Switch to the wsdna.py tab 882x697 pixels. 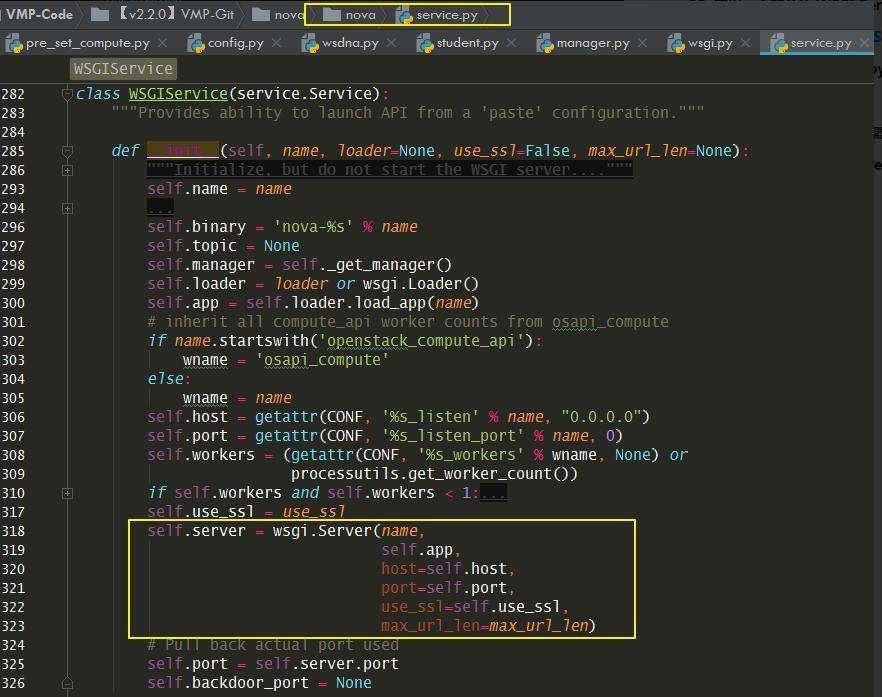point(350,43)
